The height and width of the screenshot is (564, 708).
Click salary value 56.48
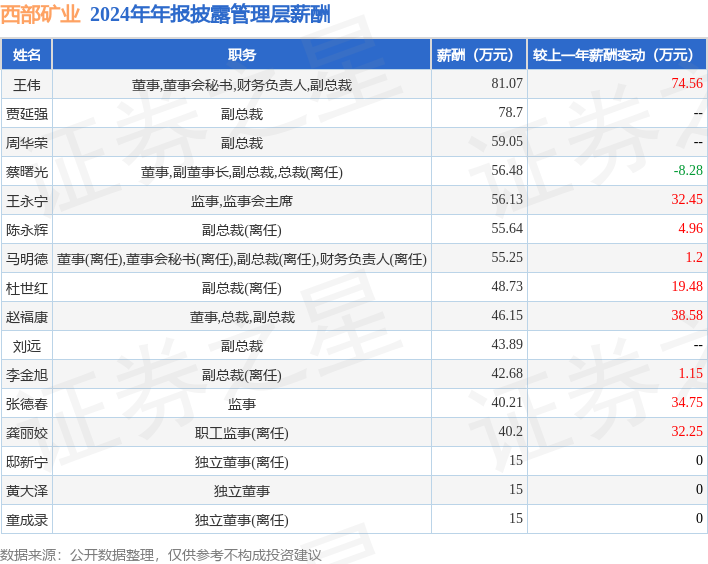pos(507,170)
